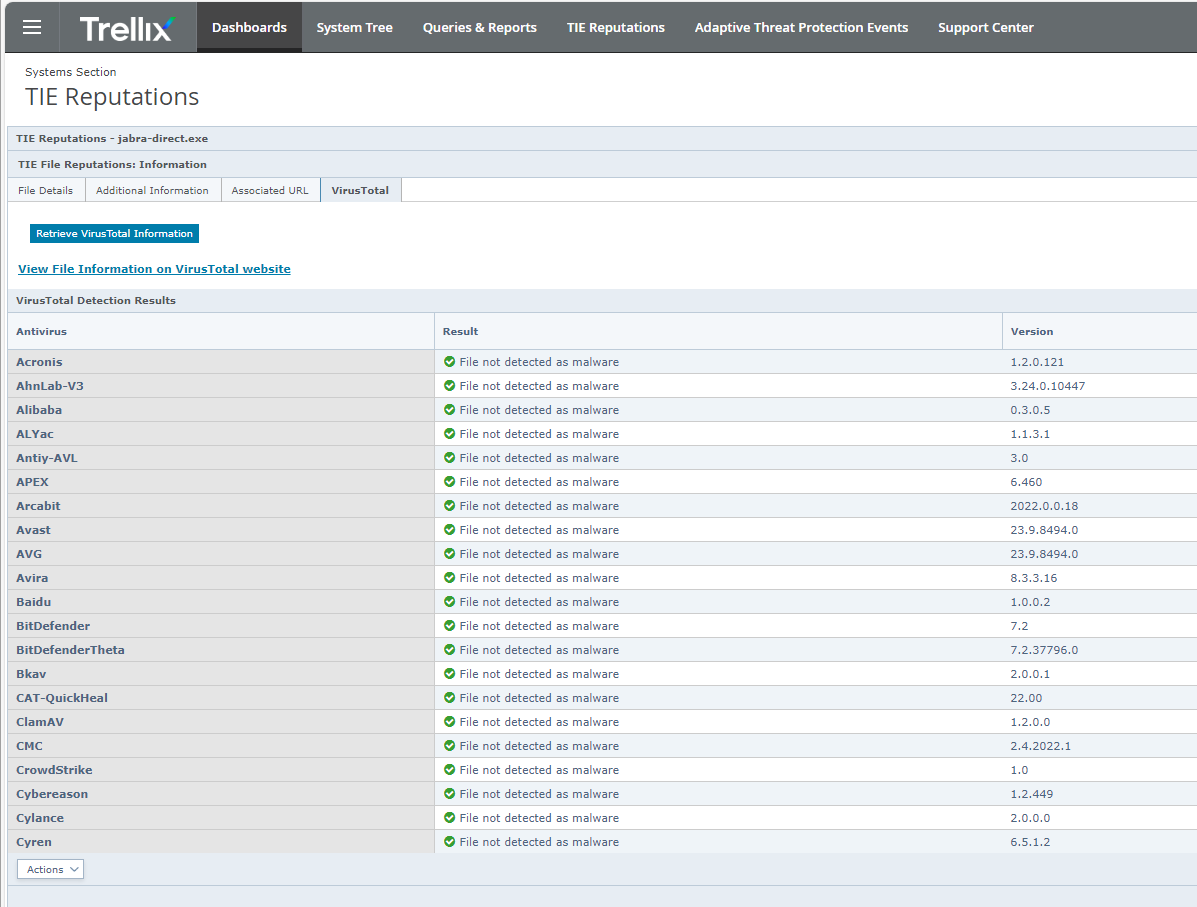Image resolution: width=1197 pixels, height=907 pixels.
Task: Click green check icon in ClamAV row
Action: point(450,721)
